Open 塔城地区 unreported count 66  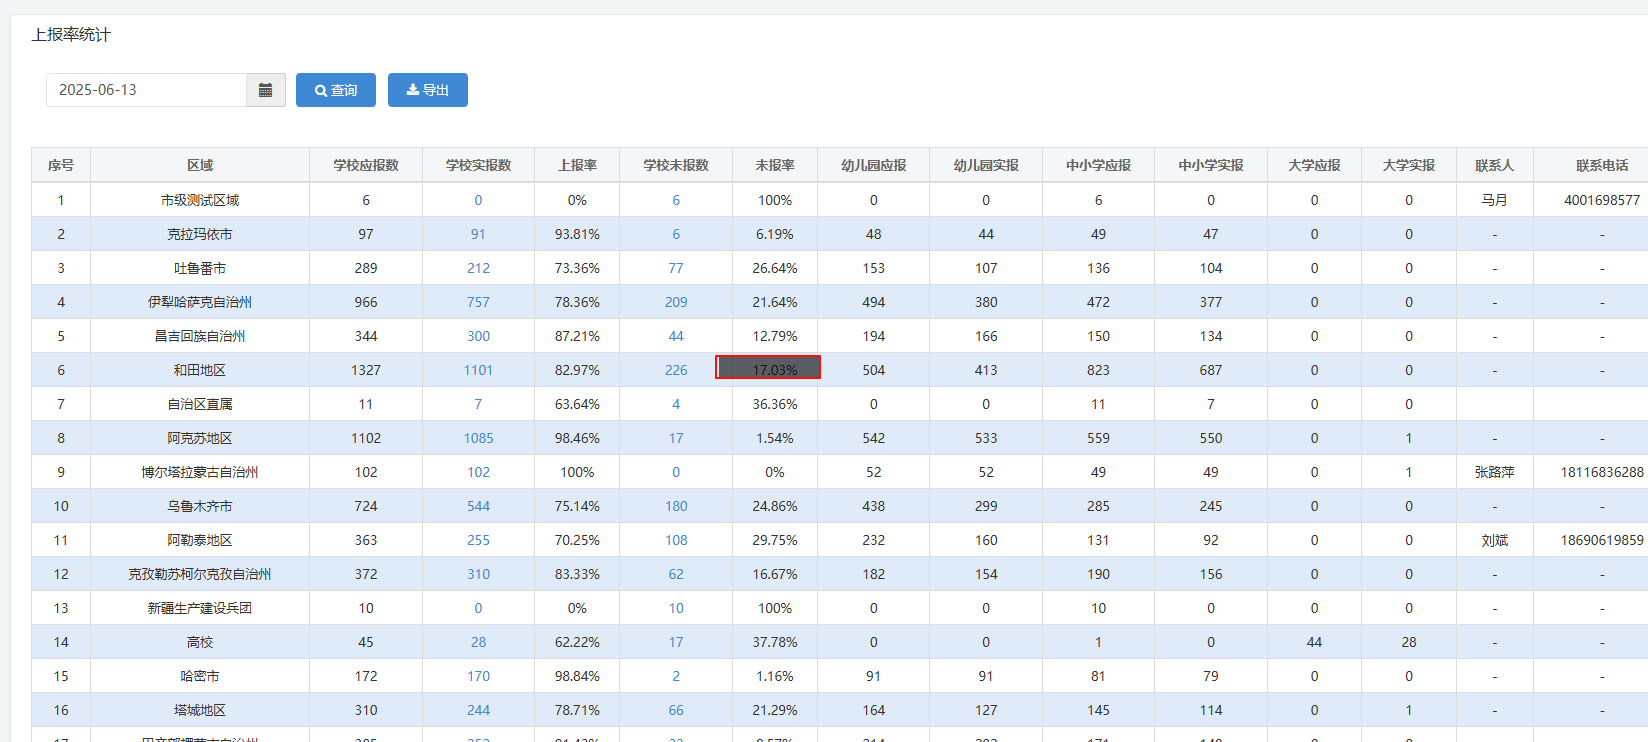click(x=676, y=710)
